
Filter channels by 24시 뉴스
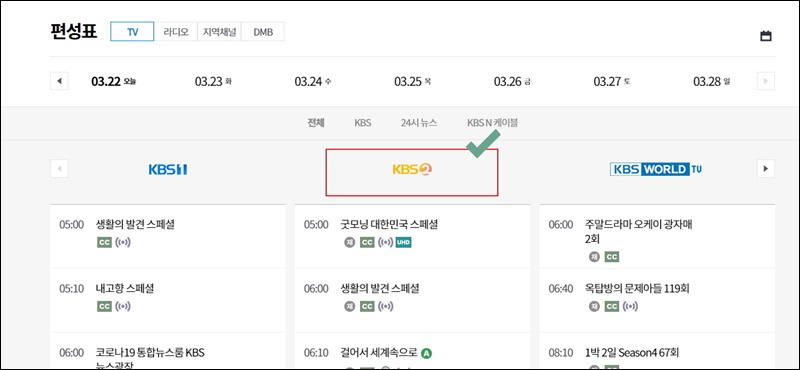point(419,123)
